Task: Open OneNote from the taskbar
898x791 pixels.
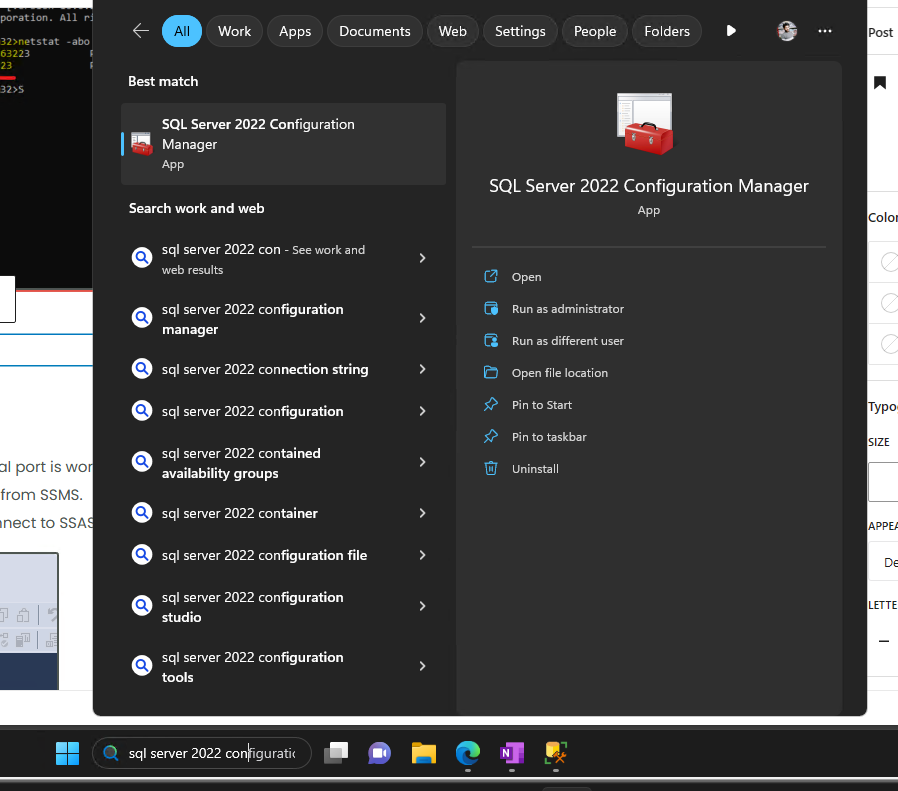Action: click(x=511, y=753)
